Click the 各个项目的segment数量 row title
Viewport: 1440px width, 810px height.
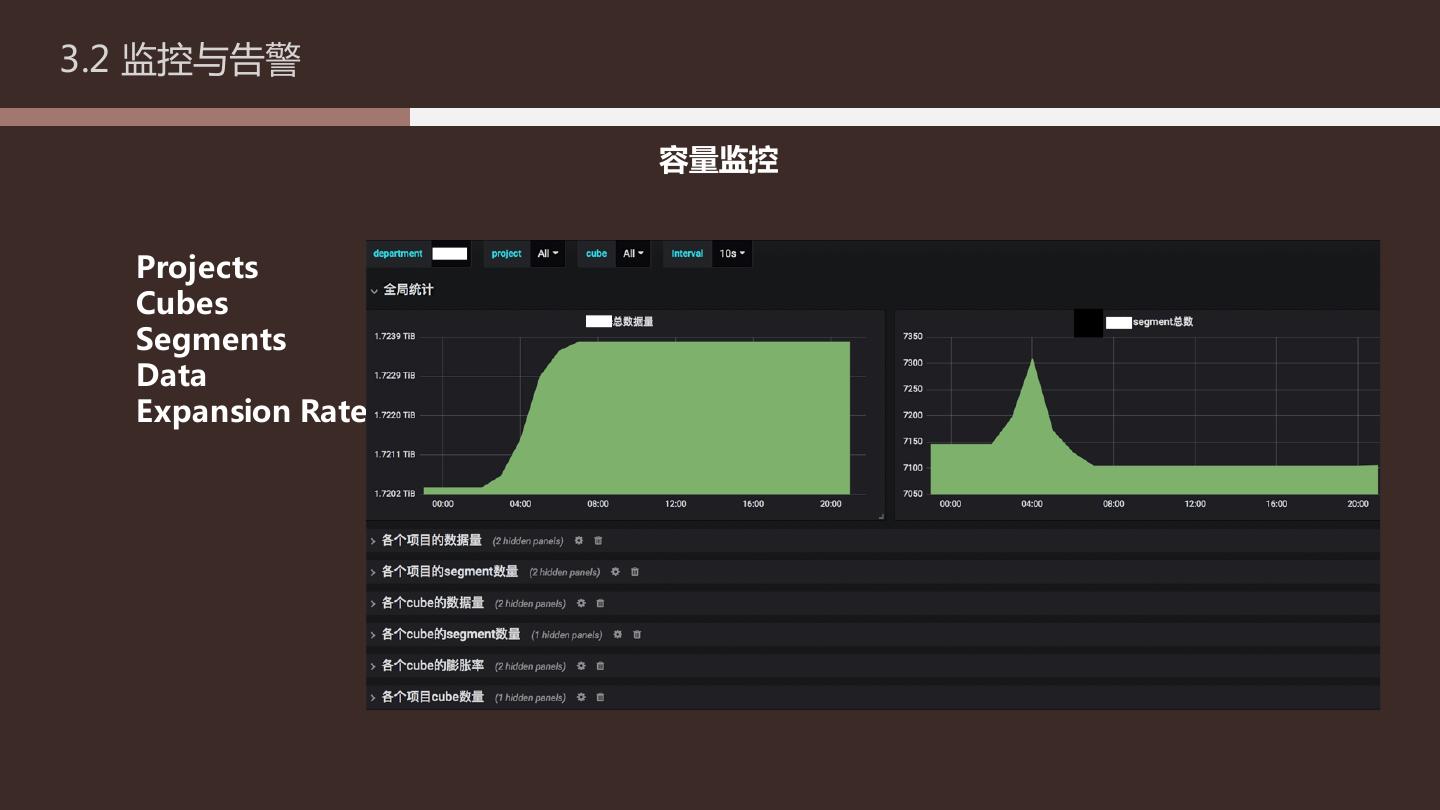pyautogui.click(x=450, y=572)
